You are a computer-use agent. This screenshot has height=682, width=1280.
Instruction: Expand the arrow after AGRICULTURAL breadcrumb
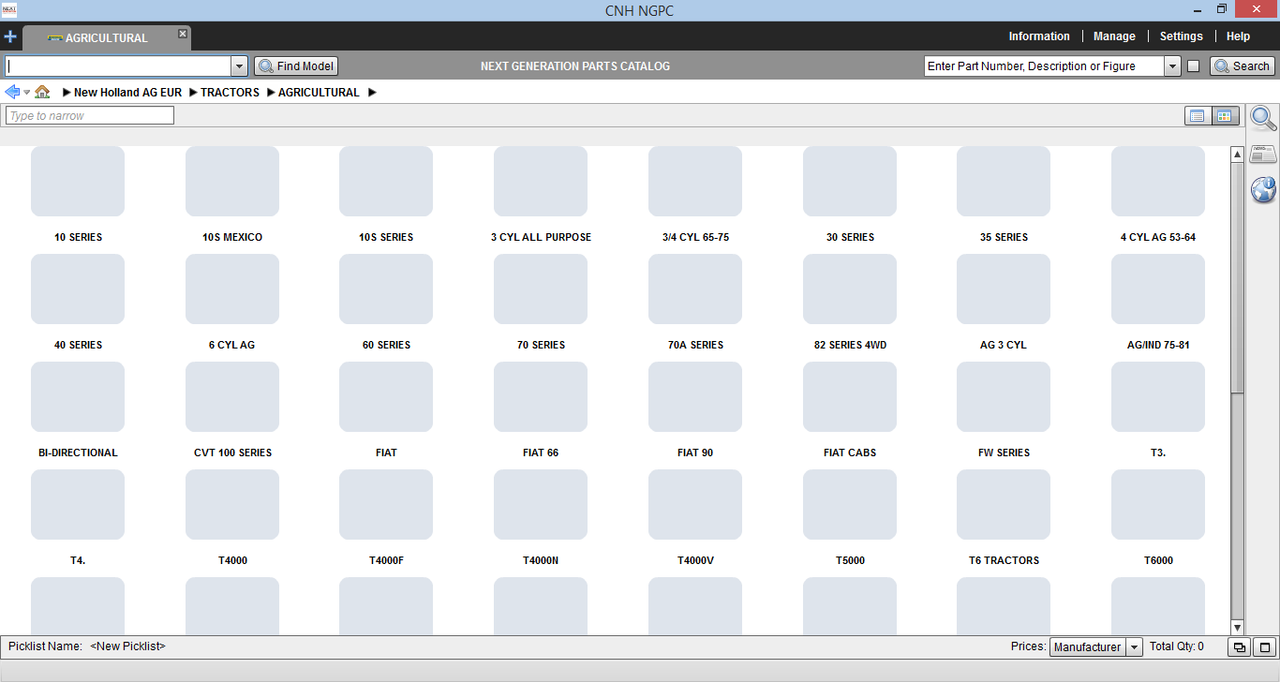372,92
